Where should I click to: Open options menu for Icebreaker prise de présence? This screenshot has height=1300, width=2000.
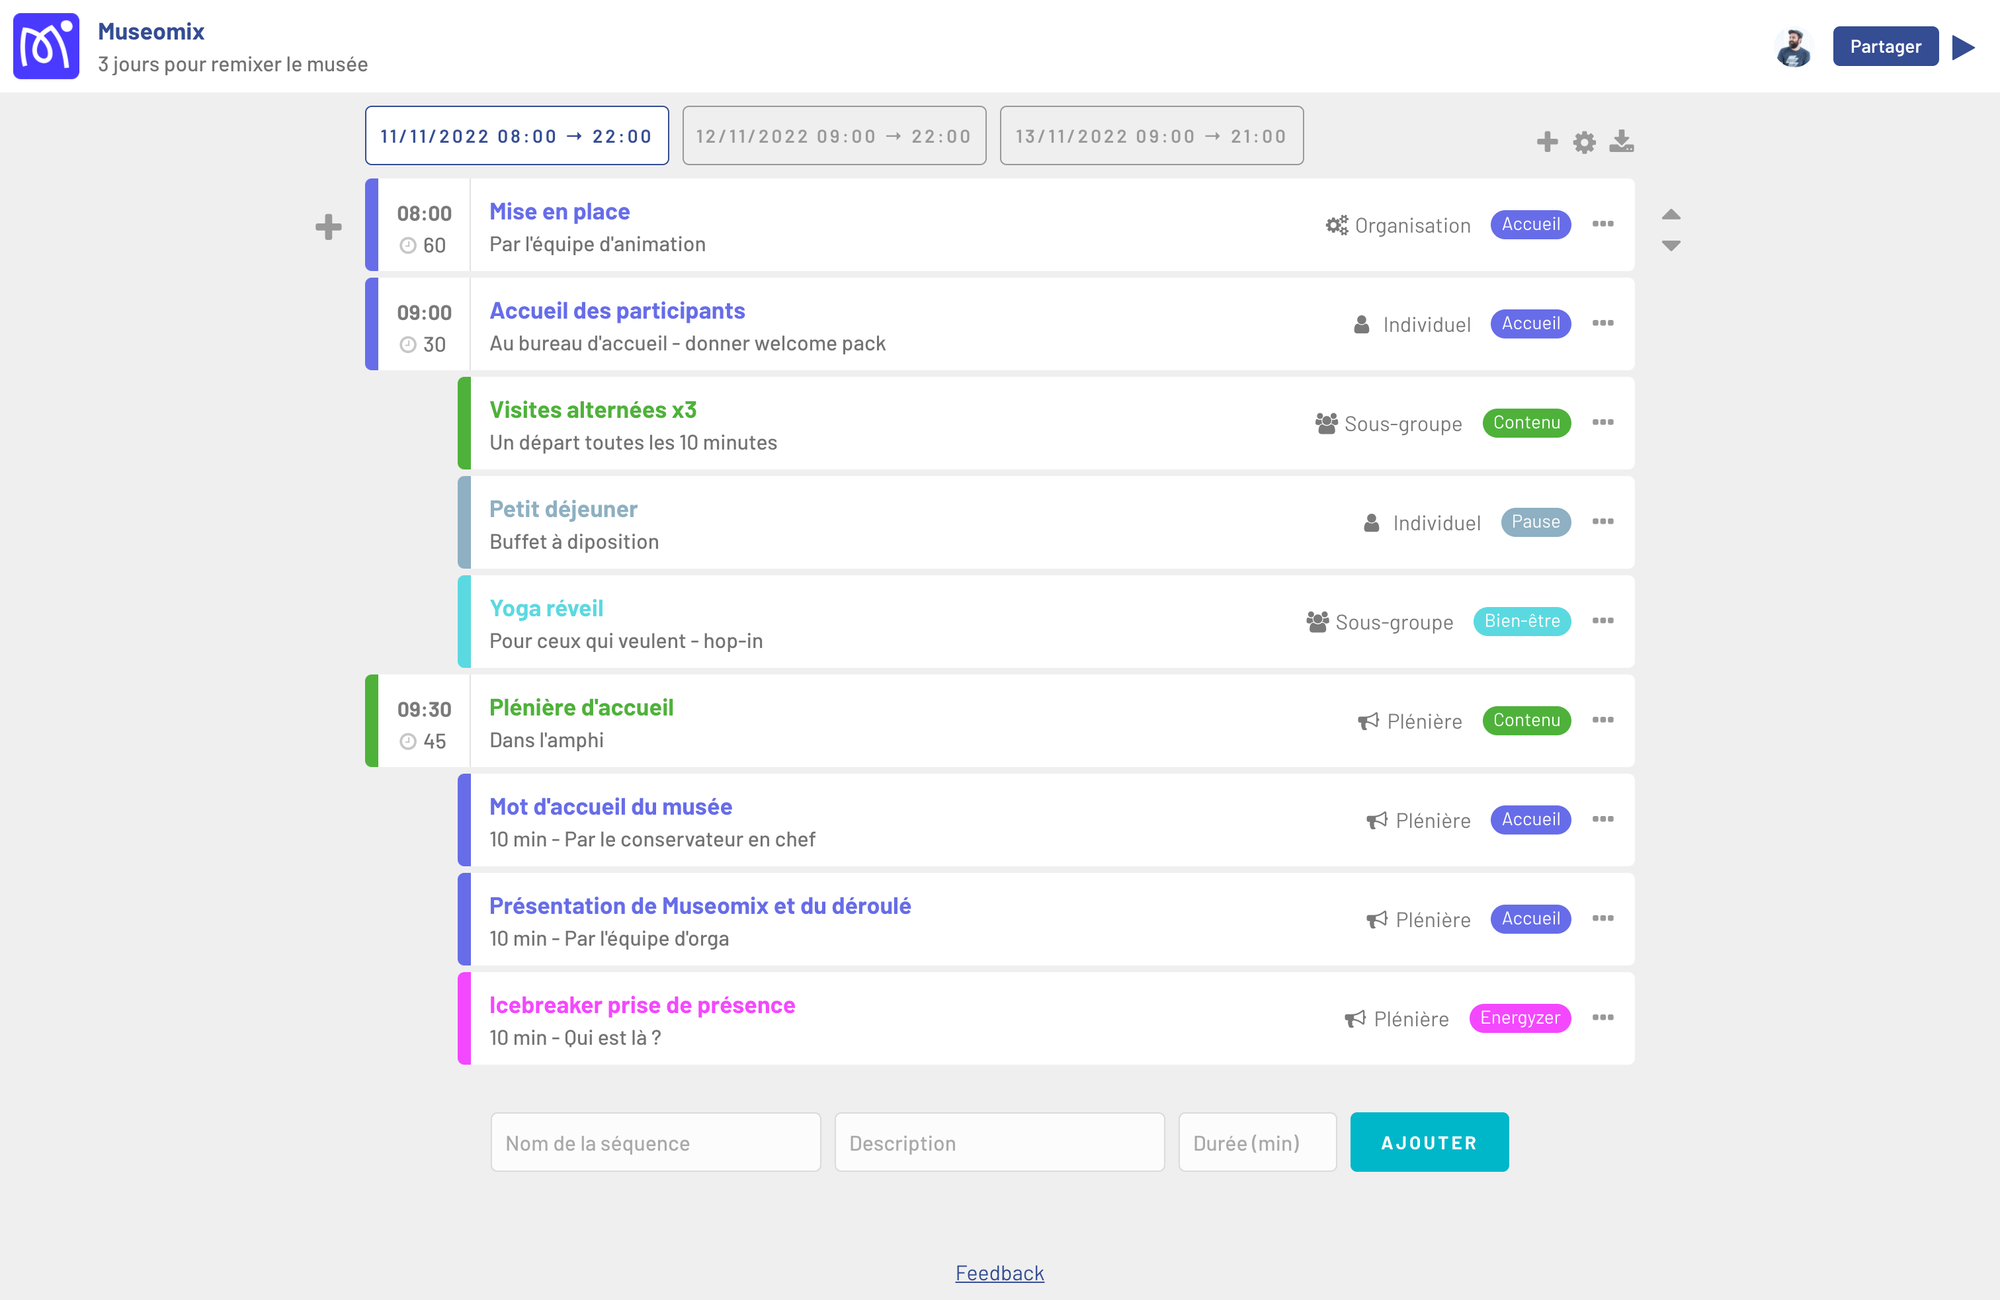coord(1603,1018)
